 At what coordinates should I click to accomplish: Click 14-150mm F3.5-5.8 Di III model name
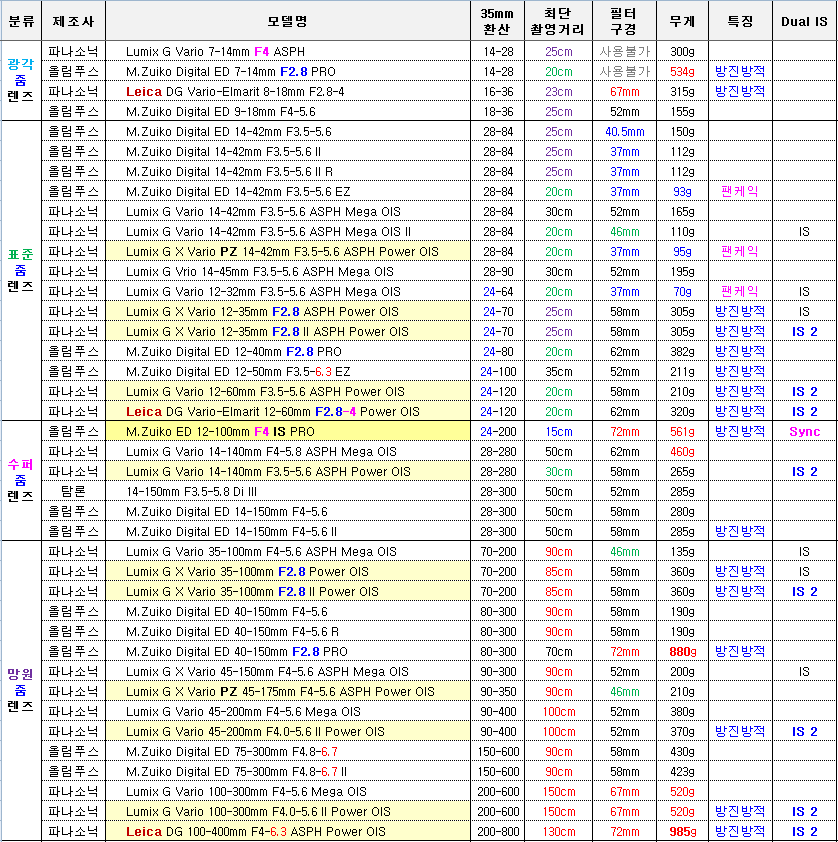(x=192, y=492)
